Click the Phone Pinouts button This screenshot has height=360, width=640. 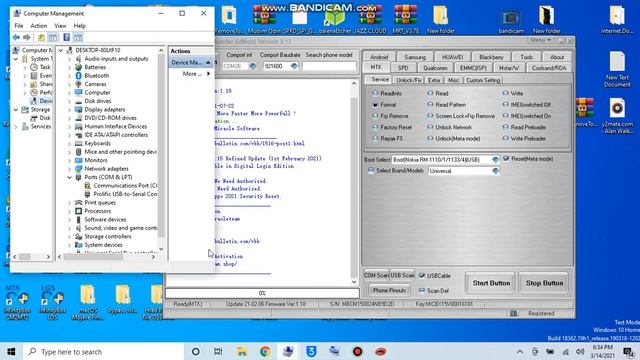[x=389, y=291]
